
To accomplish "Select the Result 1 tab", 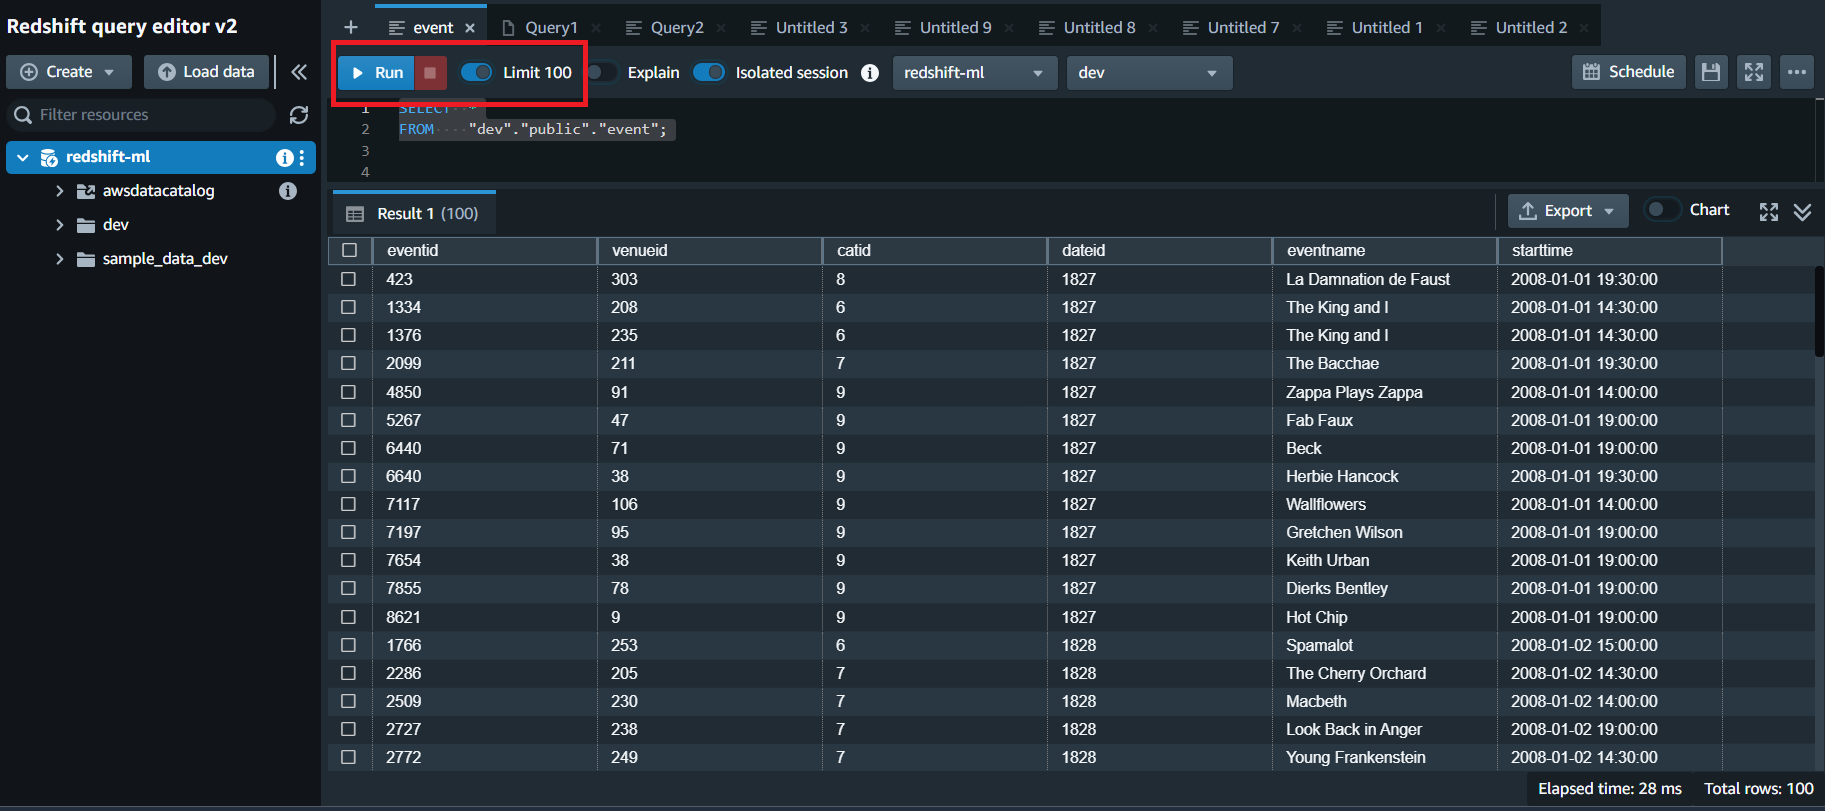I will click(x=414, y=213).
